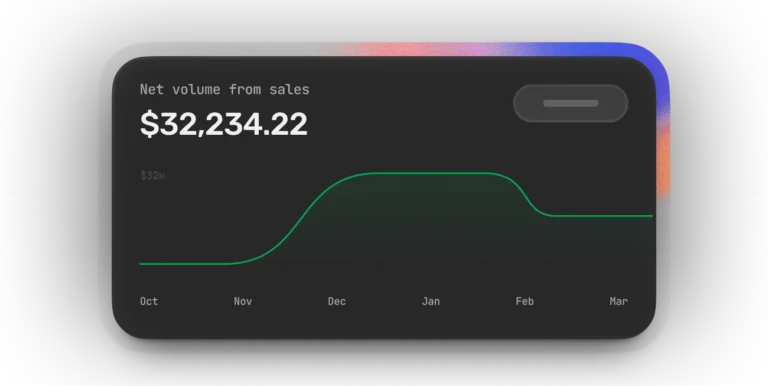Click the plateau peak of the green line

click(431, 173)
